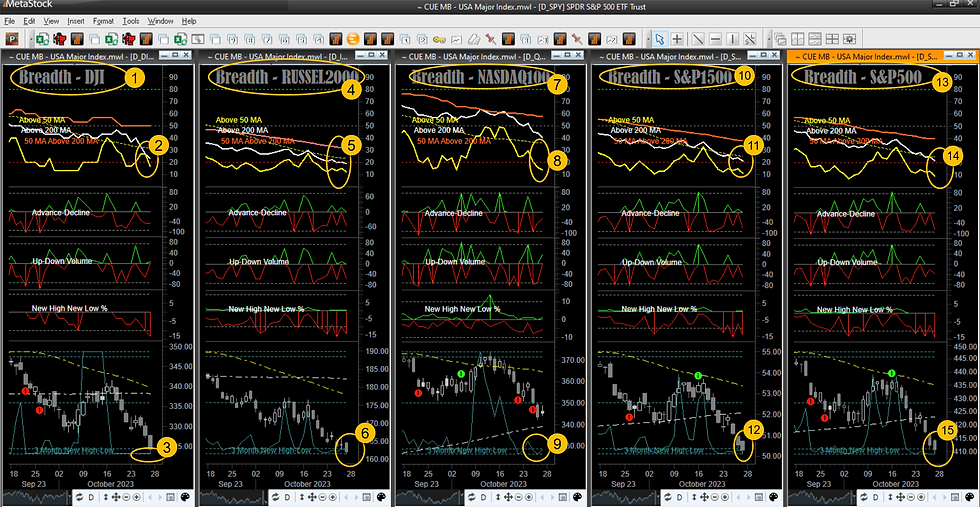
Task: Open periodicity D dropdown in DJI window
Action: 91,497
